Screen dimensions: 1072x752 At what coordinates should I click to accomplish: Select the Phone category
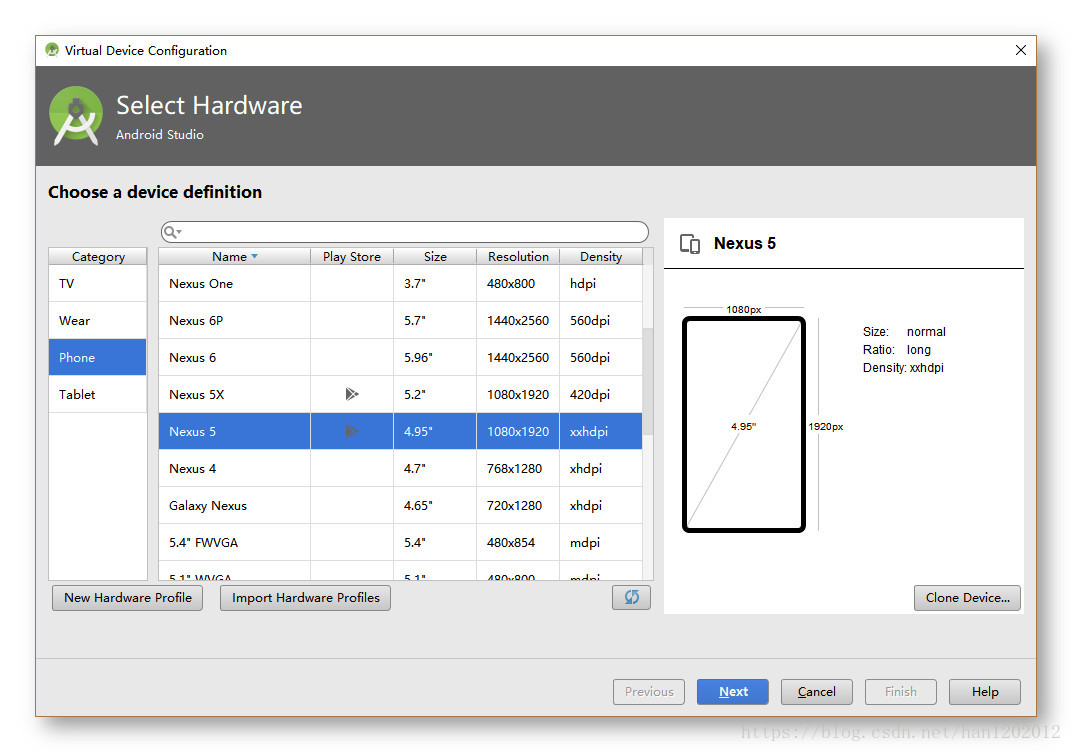(98, 358)
